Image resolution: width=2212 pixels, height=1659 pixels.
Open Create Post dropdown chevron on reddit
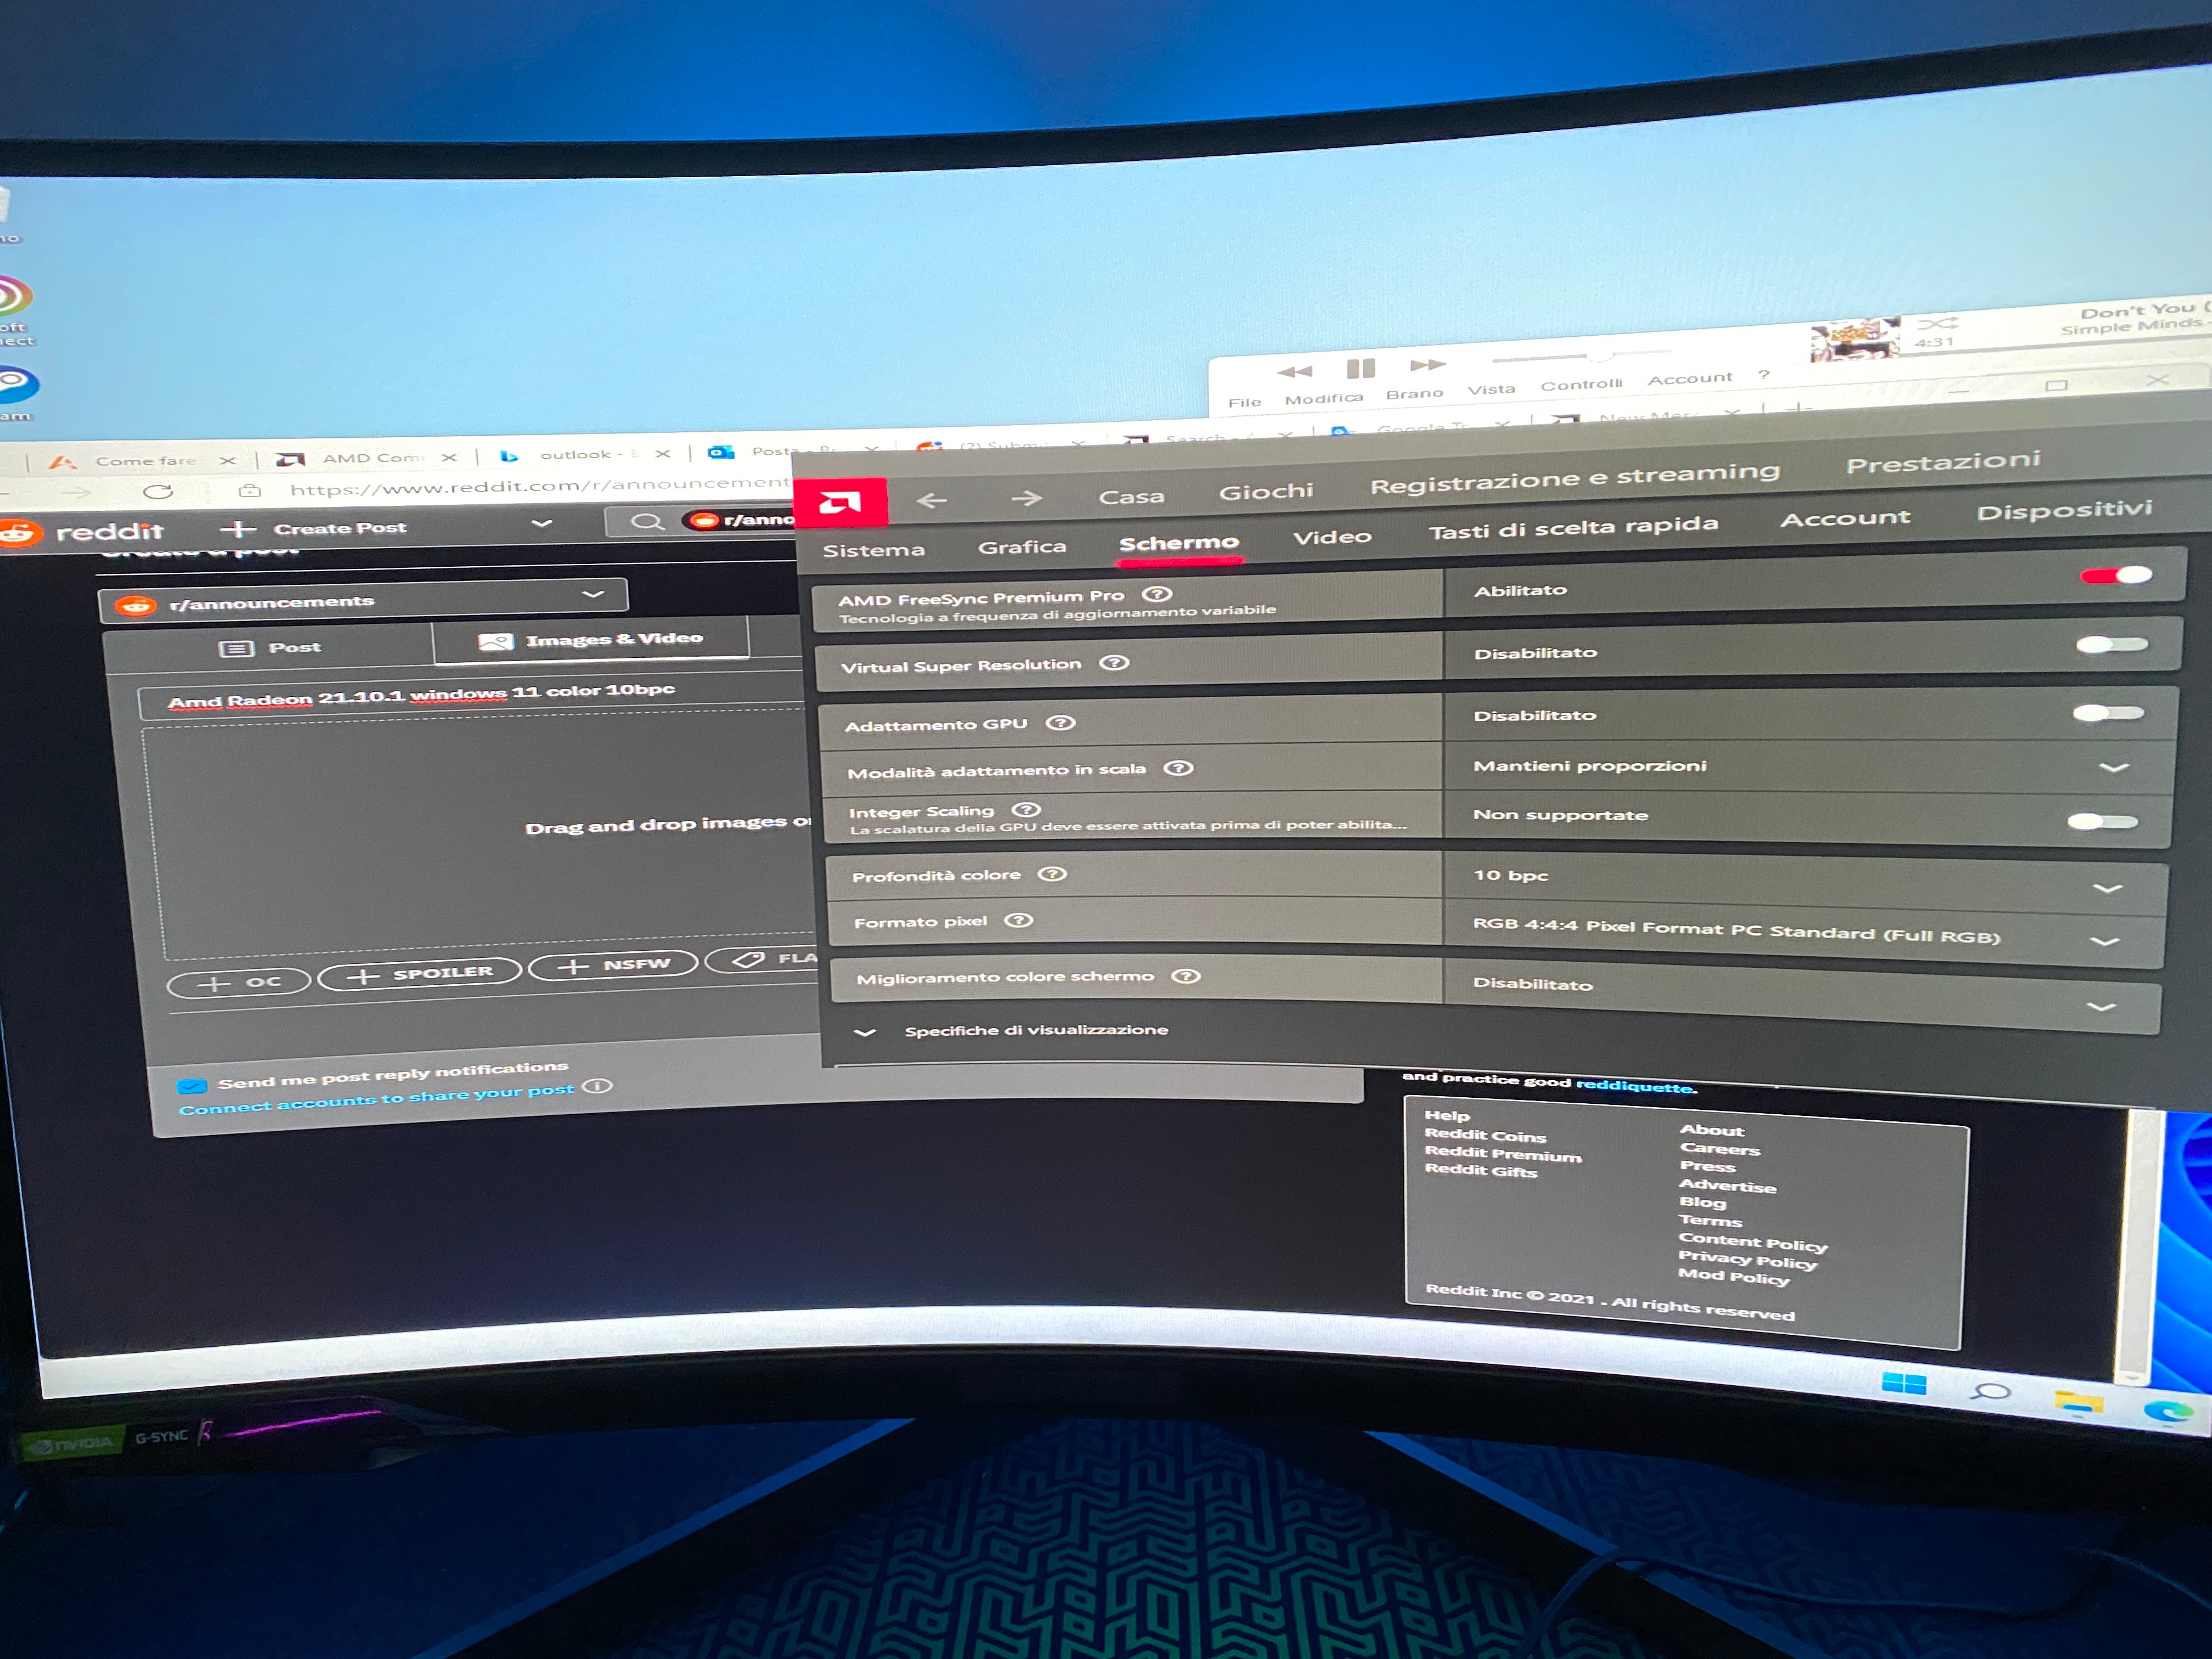(541, 523)
